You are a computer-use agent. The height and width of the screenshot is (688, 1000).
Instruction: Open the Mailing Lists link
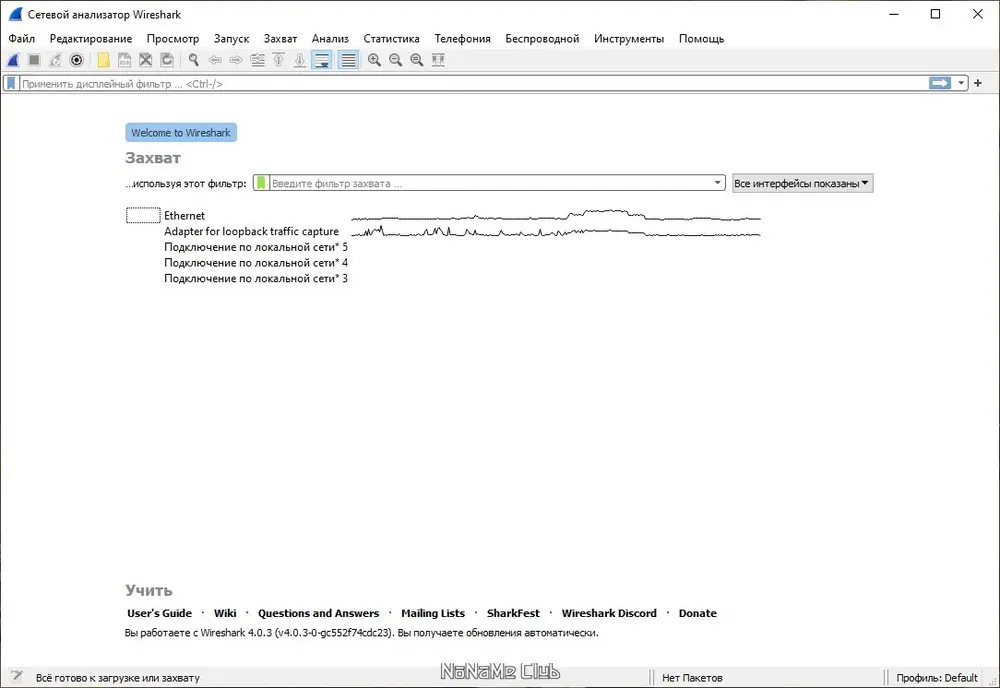tap(433, 613)
